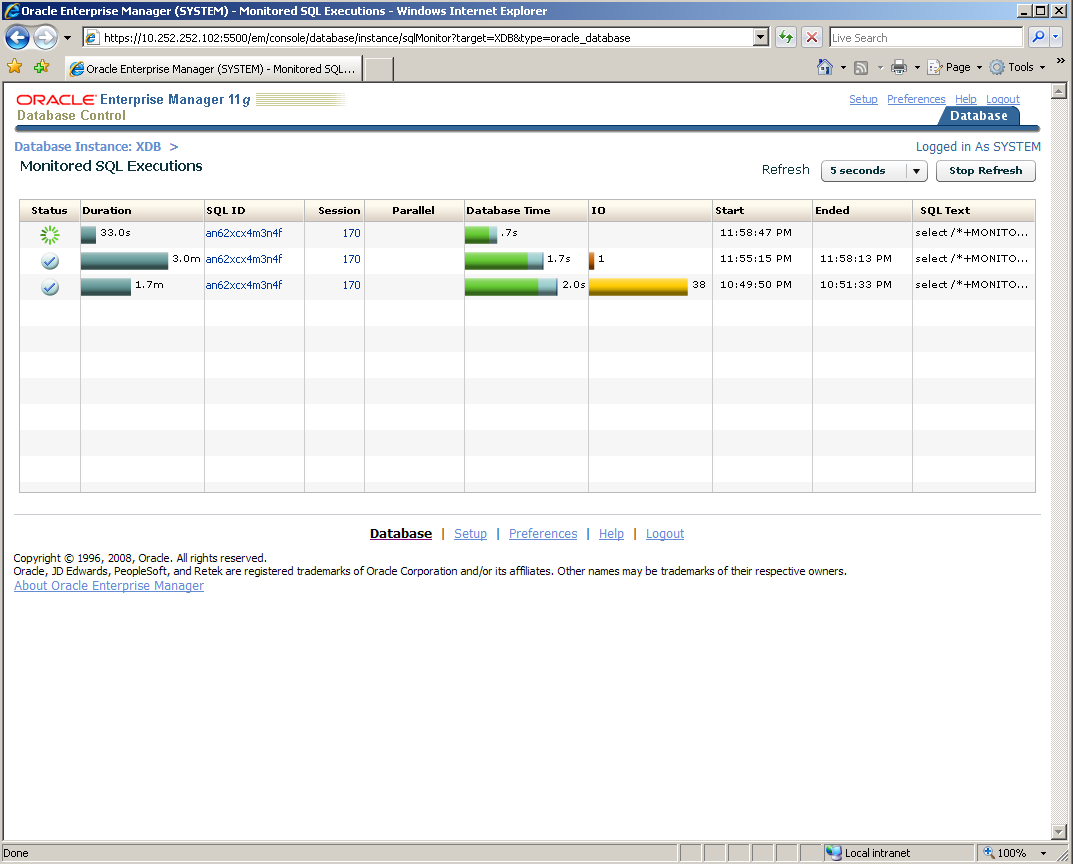Screen dimensions: 1073x864
Task: Click the 2.0s database time bar
Action: click(x=510, y=287)
